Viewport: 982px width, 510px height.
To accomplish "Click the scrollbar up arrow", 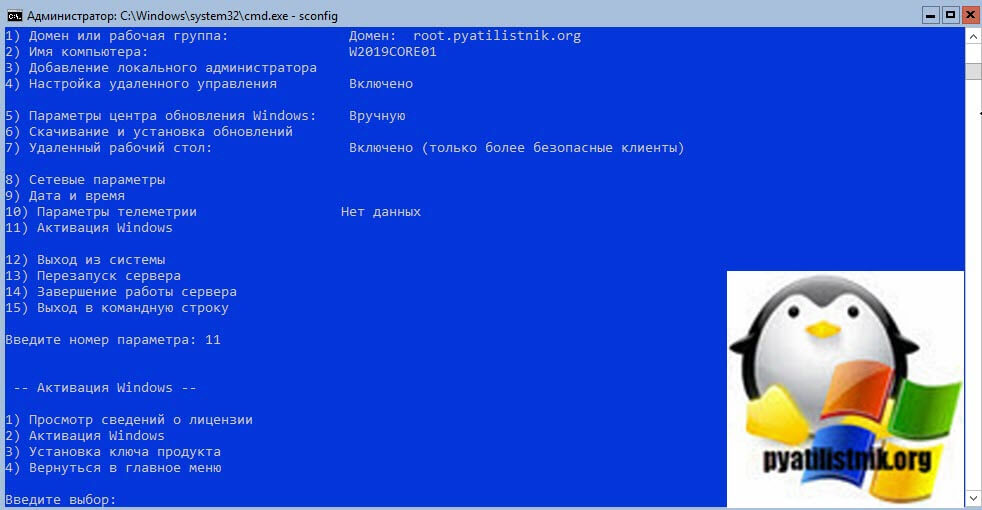I will click(973, 36).
